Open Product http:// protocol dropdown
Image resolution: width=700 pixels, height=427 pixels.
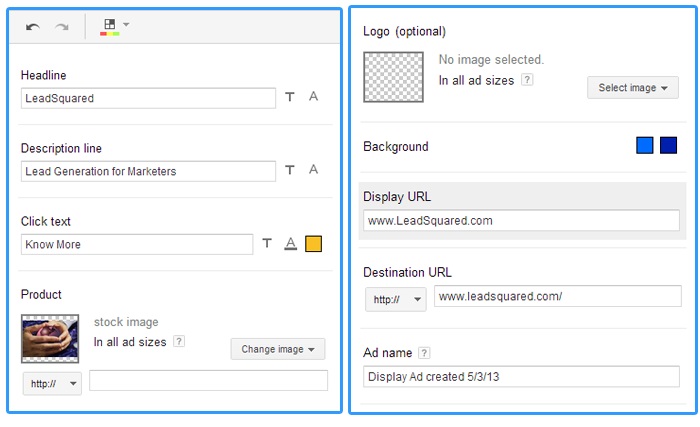pos(52,384)
